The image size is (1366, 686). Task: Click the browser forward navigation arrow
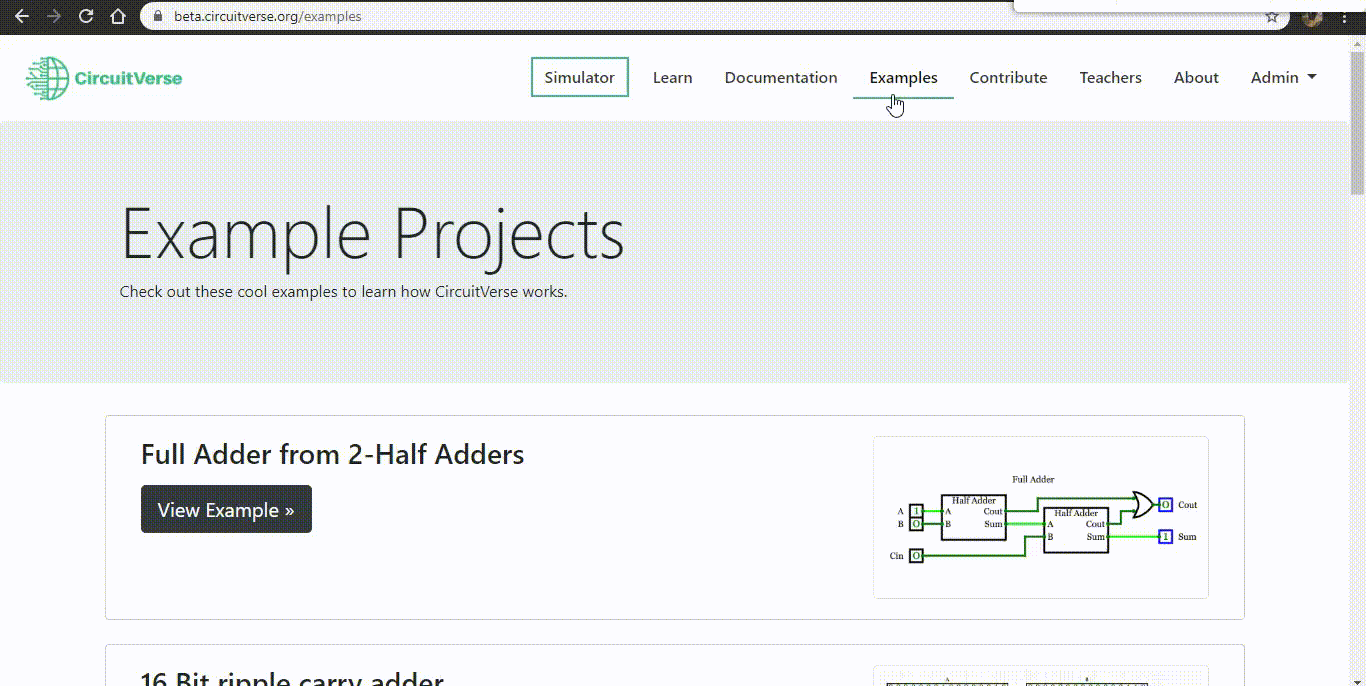54,16
